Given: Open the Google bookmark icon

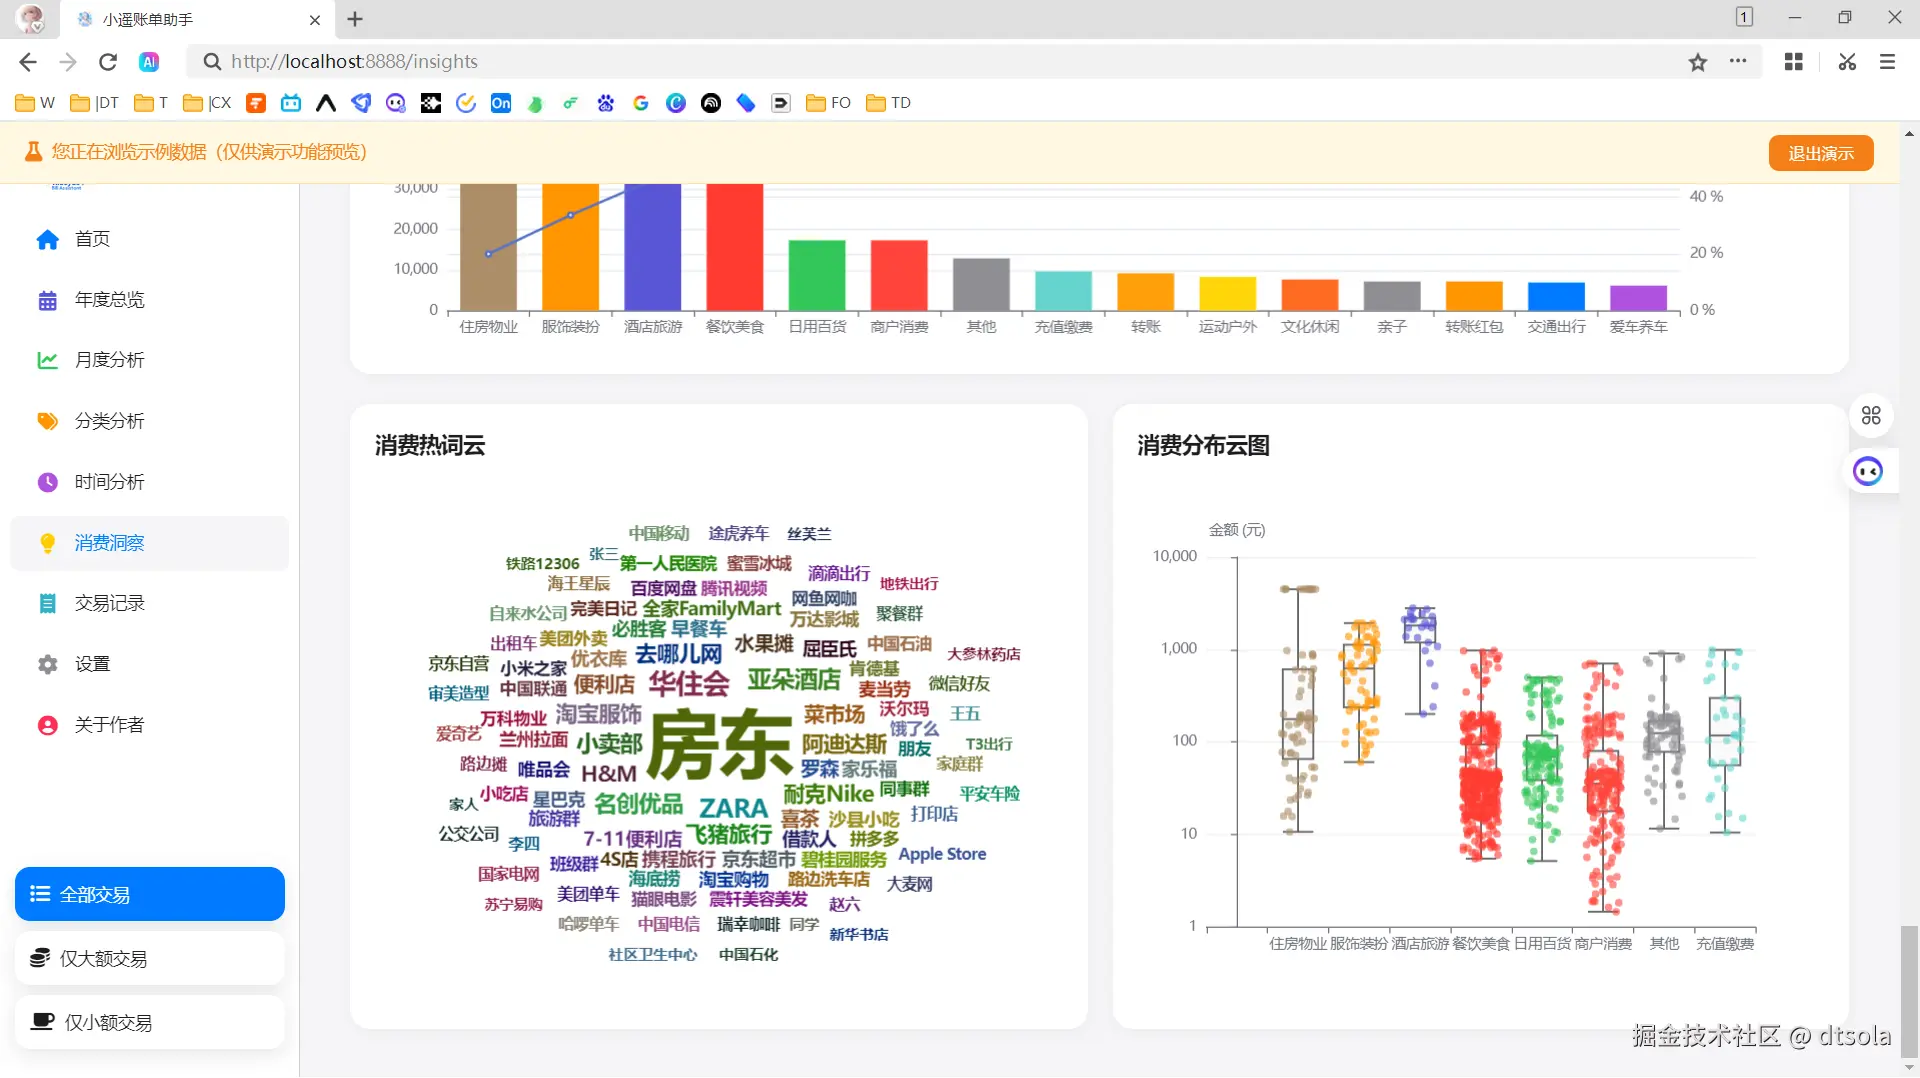Looking at the screenshot, I should click(x=641, y=103).
